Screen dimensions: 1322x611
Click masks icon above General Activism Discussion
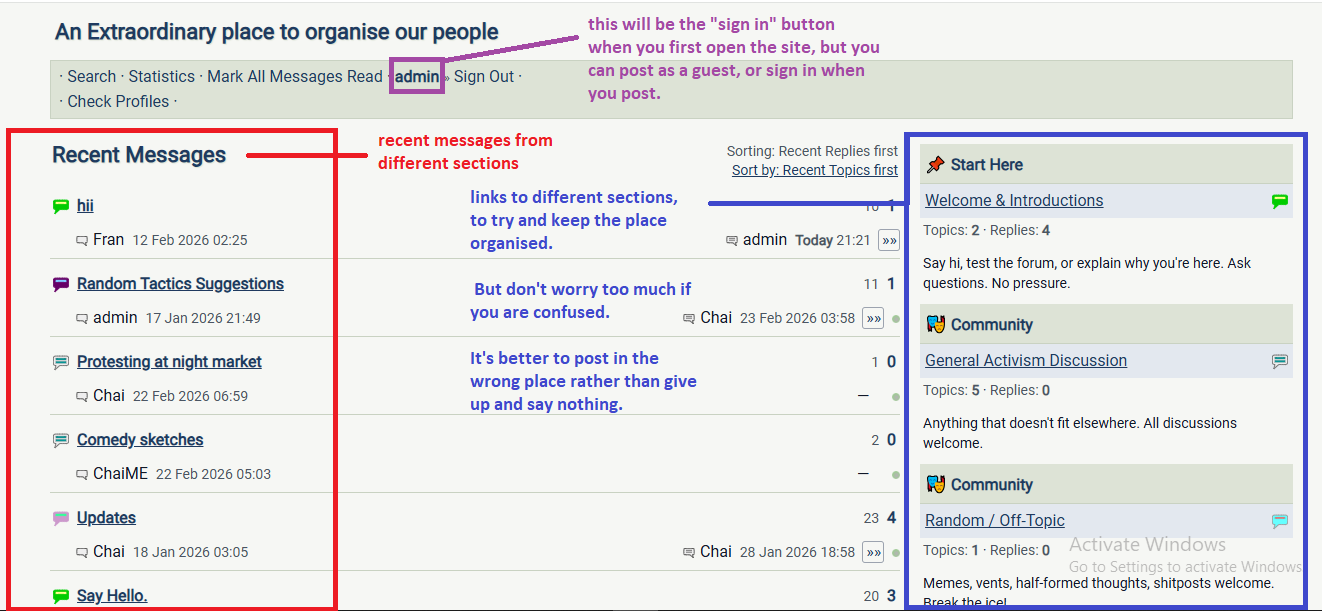click(x=935, y=325)
